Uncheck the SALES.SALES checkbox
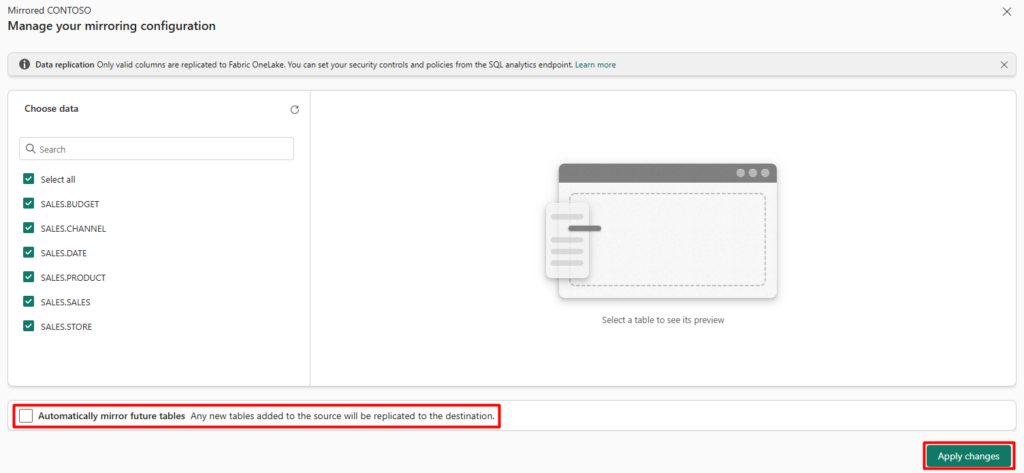This screenshot has height=473, width=1024. click(29, 302)
